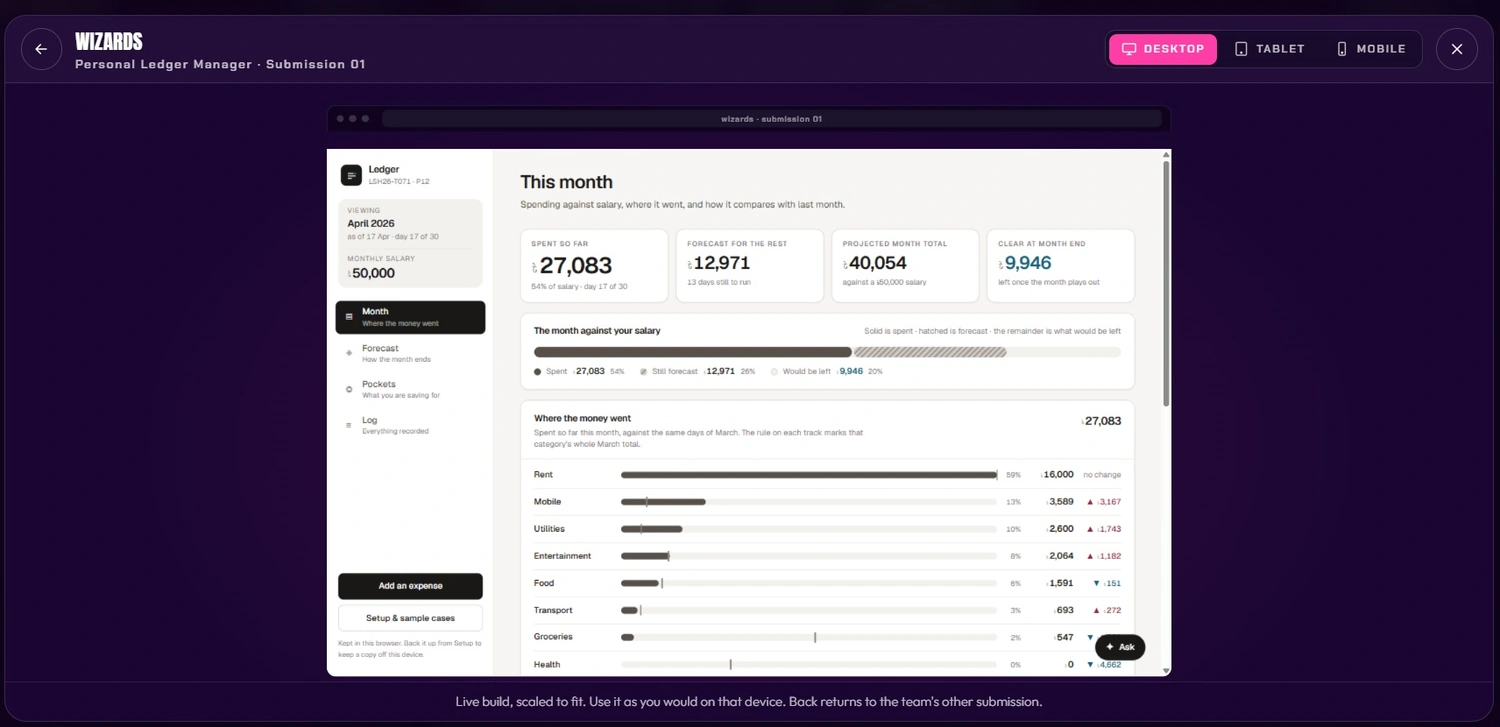This screenshot has width=1500, height=727.
Task: Open the Forecast section
Action: coord(411,353)
